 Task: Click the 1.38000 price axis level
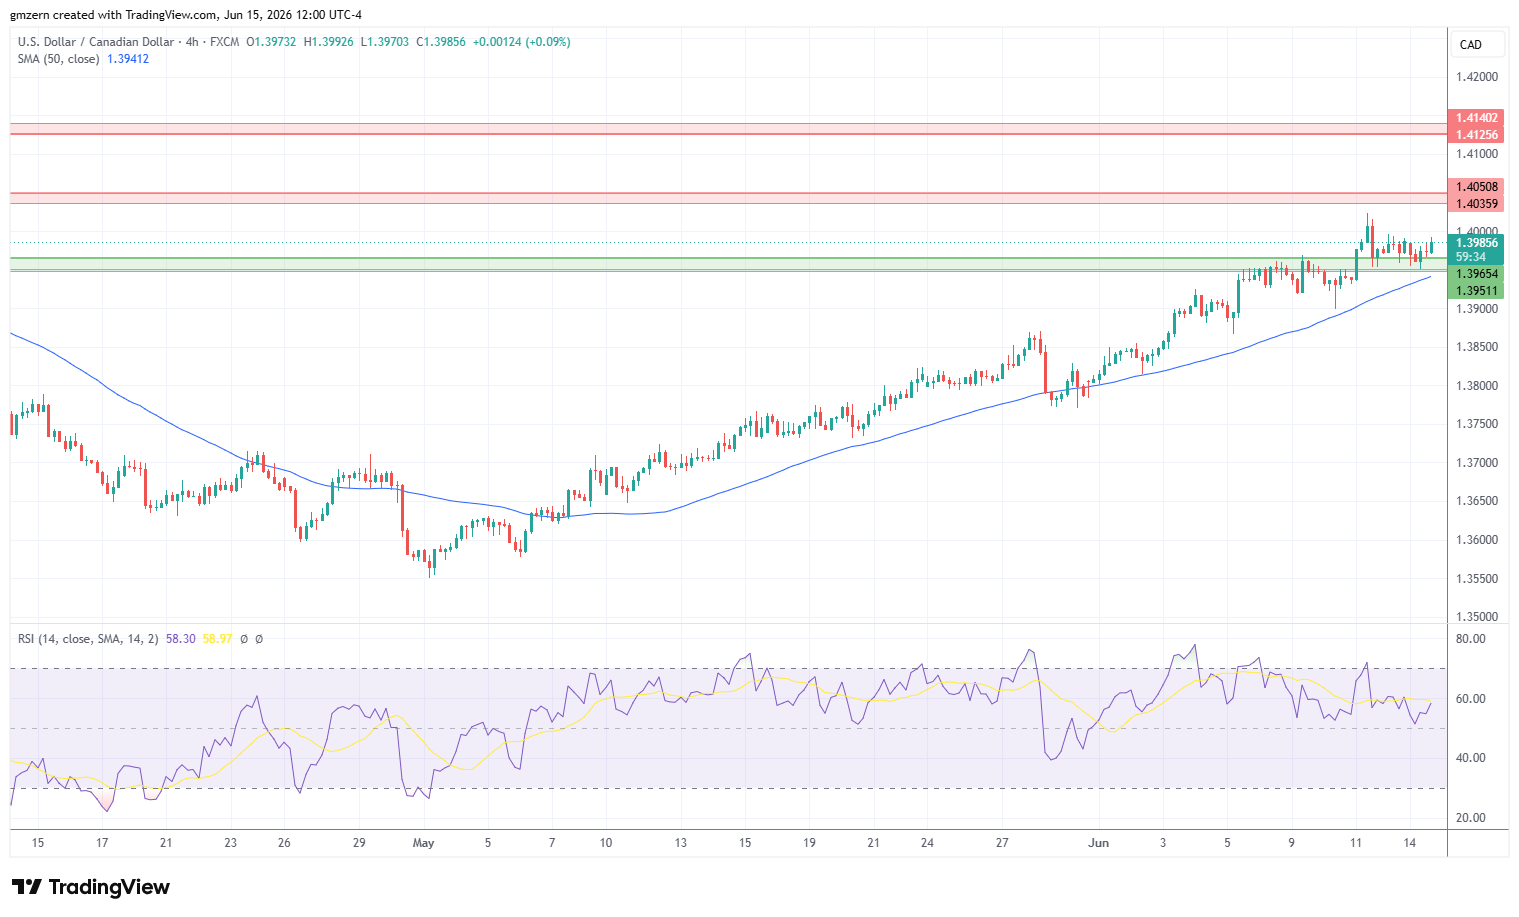point(1476,386)
